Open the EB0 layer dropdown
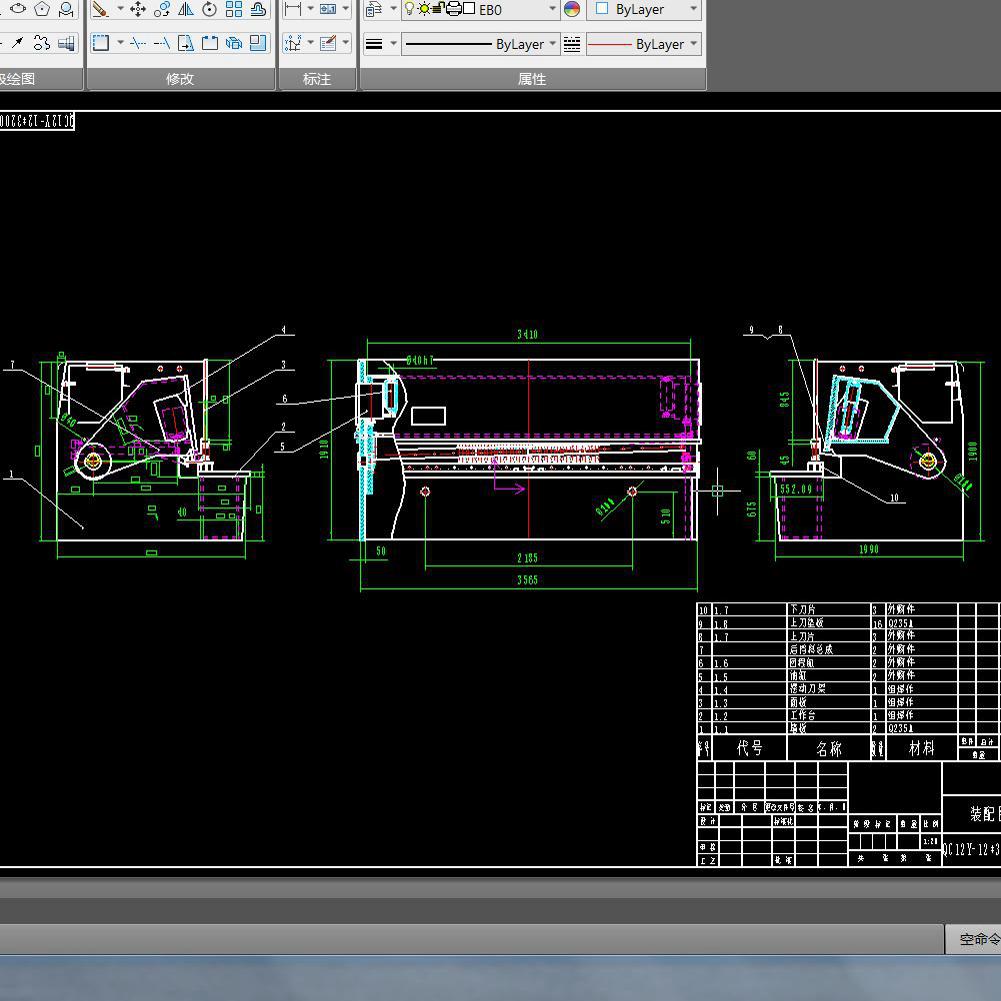1001x1001 pixels. point(552,9)
